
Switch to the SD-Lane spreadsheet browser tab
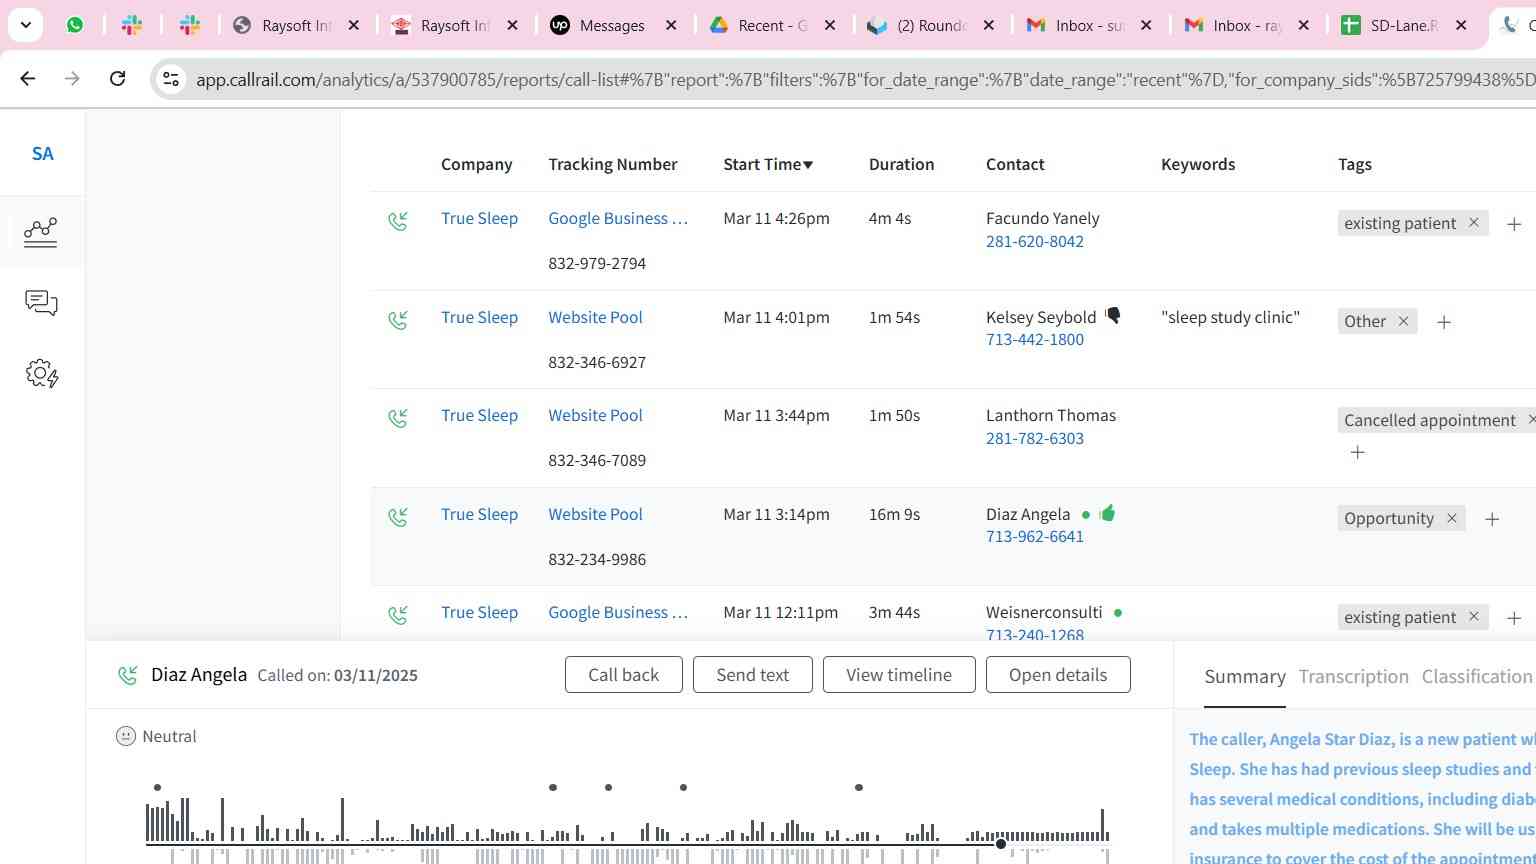coord(1404,25)
